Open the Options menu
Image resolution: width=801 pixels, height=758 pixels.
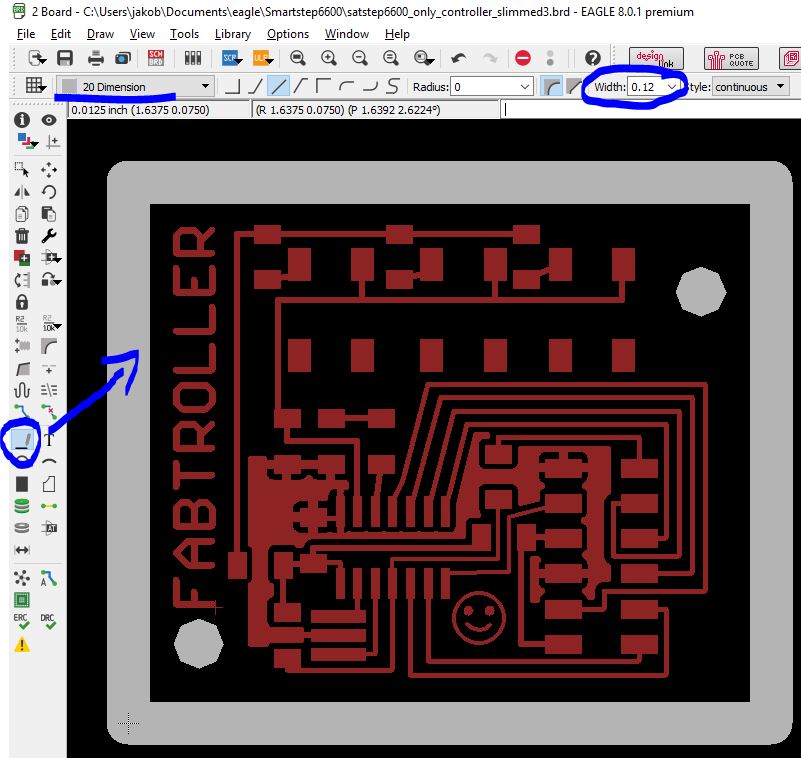point(288,34)
